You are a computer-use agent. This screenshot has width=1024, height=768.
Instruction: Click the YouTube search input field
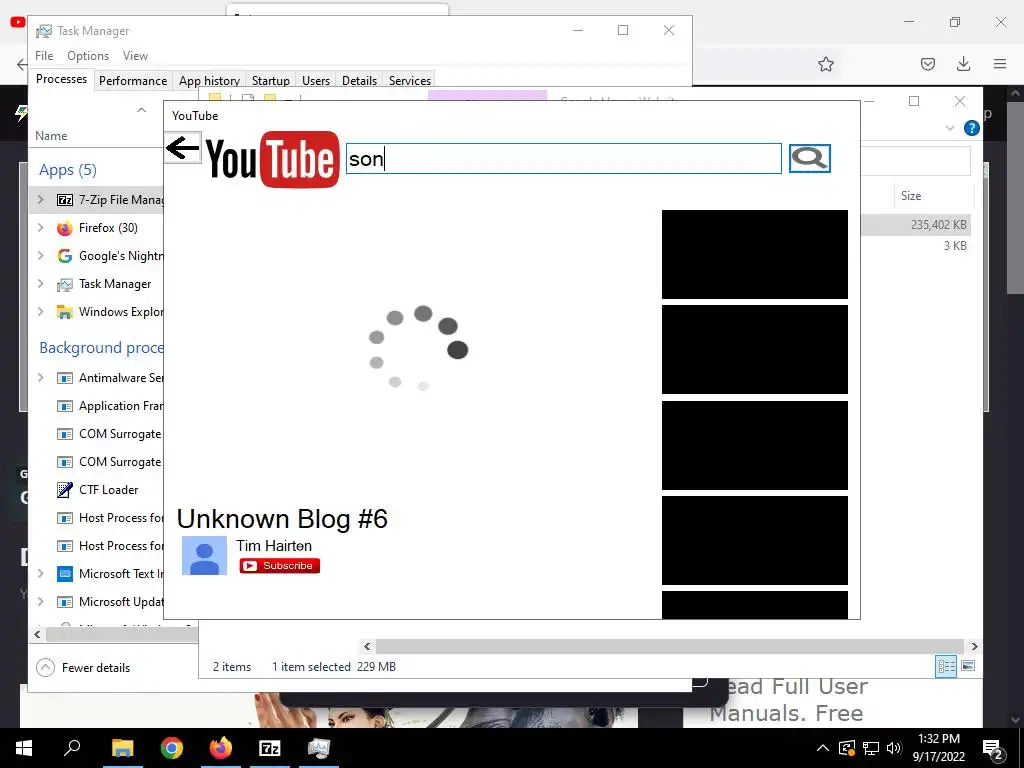coord(564,159)
